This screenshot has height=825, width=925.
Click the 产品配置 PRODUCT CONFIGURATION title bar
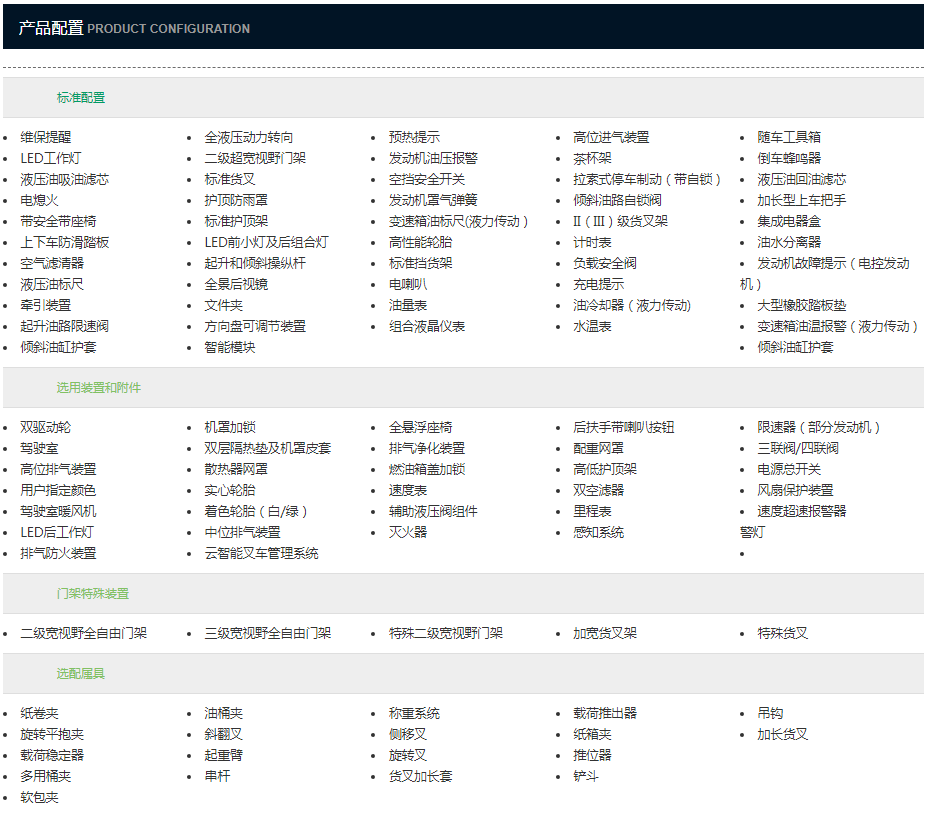pyautogui.click(x=134, y=28)
